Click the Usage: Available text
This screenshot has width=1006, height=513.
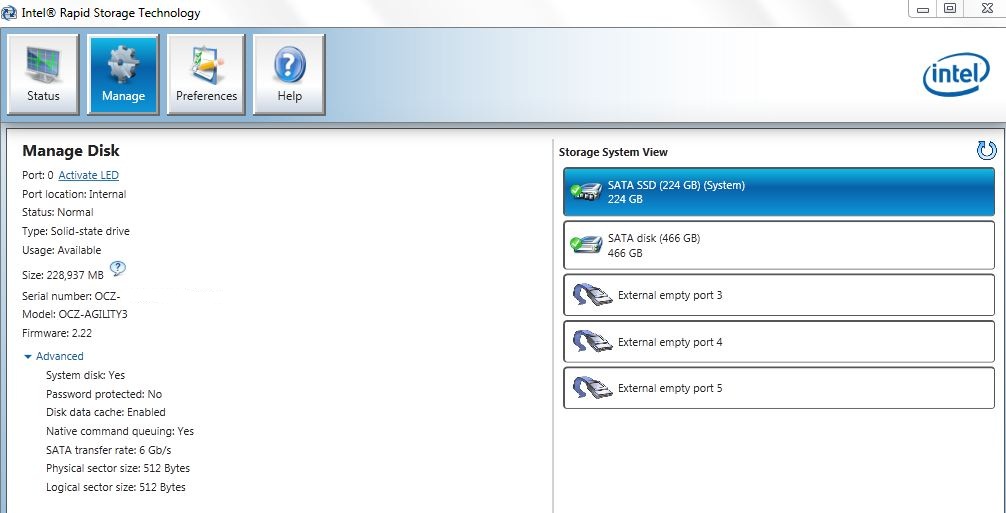[62, 250]
